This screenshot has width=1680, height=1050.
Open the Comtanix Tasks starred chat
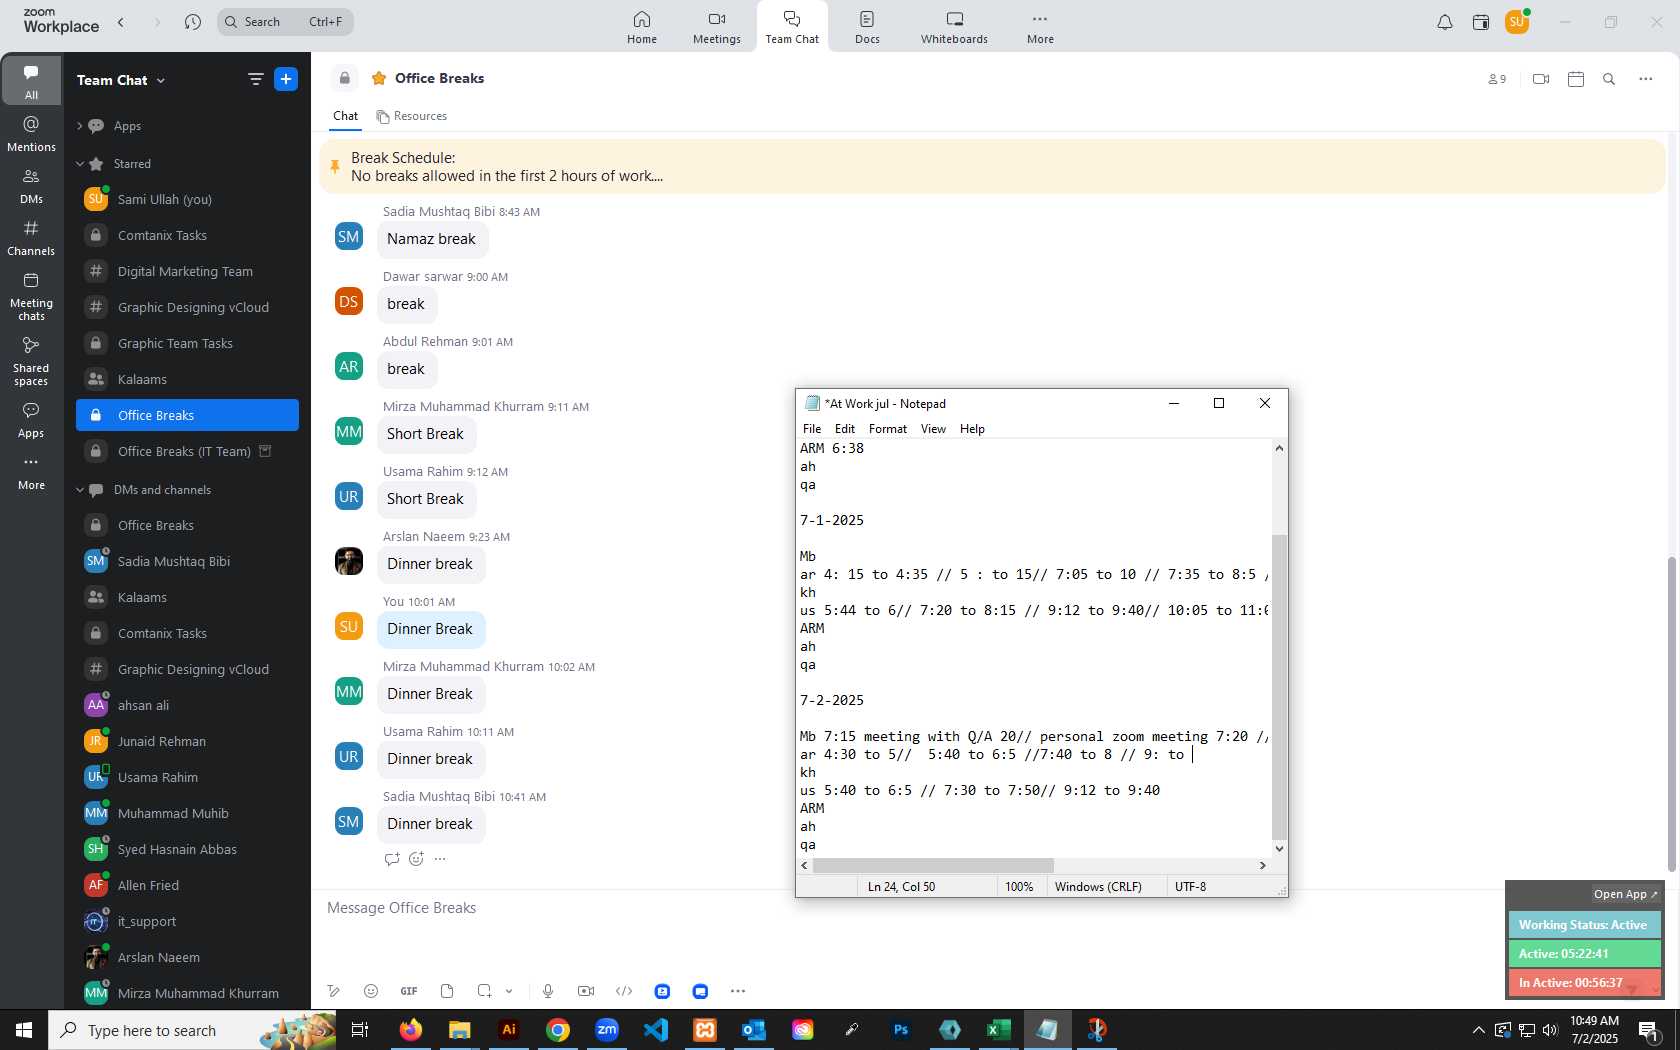click(x=187, y=235)
